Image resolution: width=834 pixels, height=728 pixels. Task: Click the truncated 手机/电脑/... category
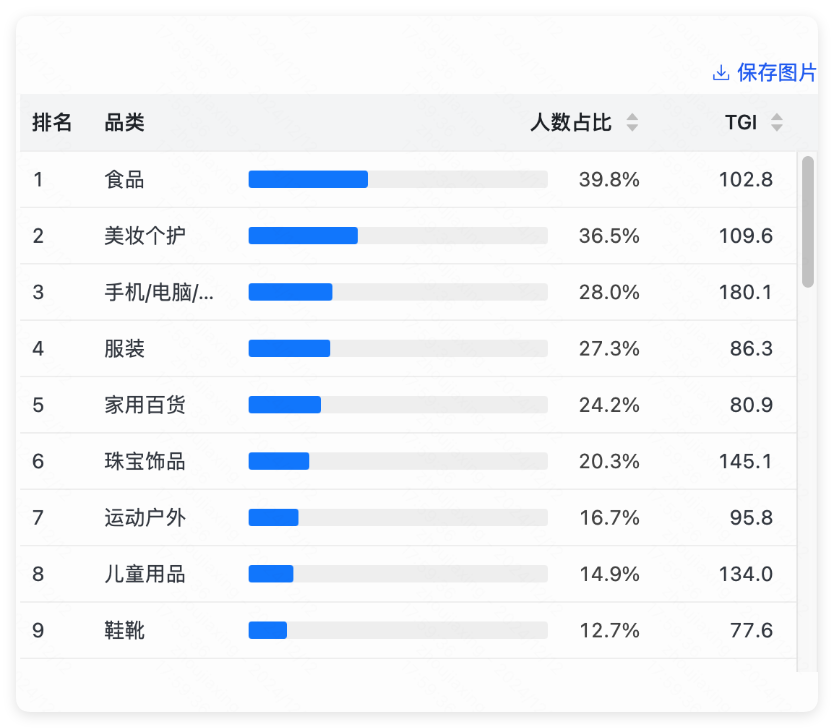point(158,293)
